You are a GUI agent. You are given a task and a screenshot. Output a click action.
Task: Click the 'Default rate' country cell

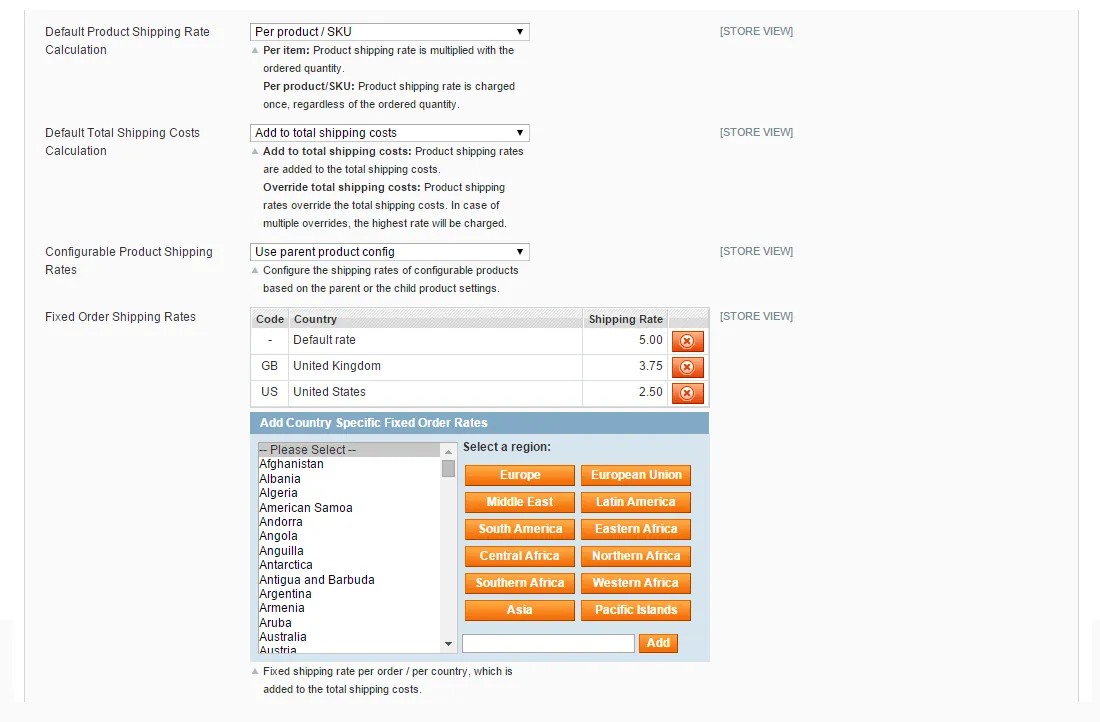click(x=435, y=340)
